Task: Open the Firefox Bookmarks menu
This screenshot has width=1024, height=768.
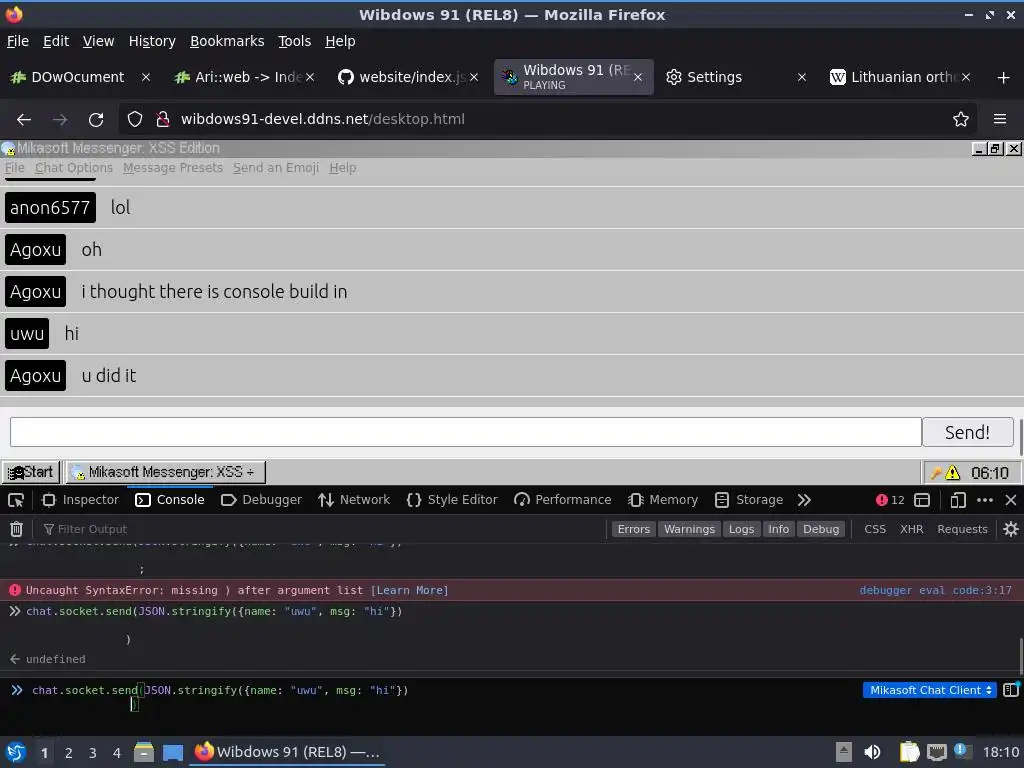Action: (227, 41)
